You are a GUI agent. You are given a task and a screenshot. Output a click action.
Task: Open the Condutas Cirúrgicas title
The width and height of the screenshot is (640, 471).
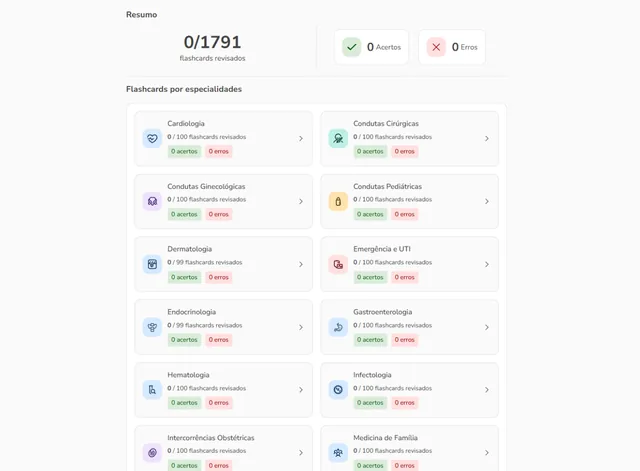[386, 123]
